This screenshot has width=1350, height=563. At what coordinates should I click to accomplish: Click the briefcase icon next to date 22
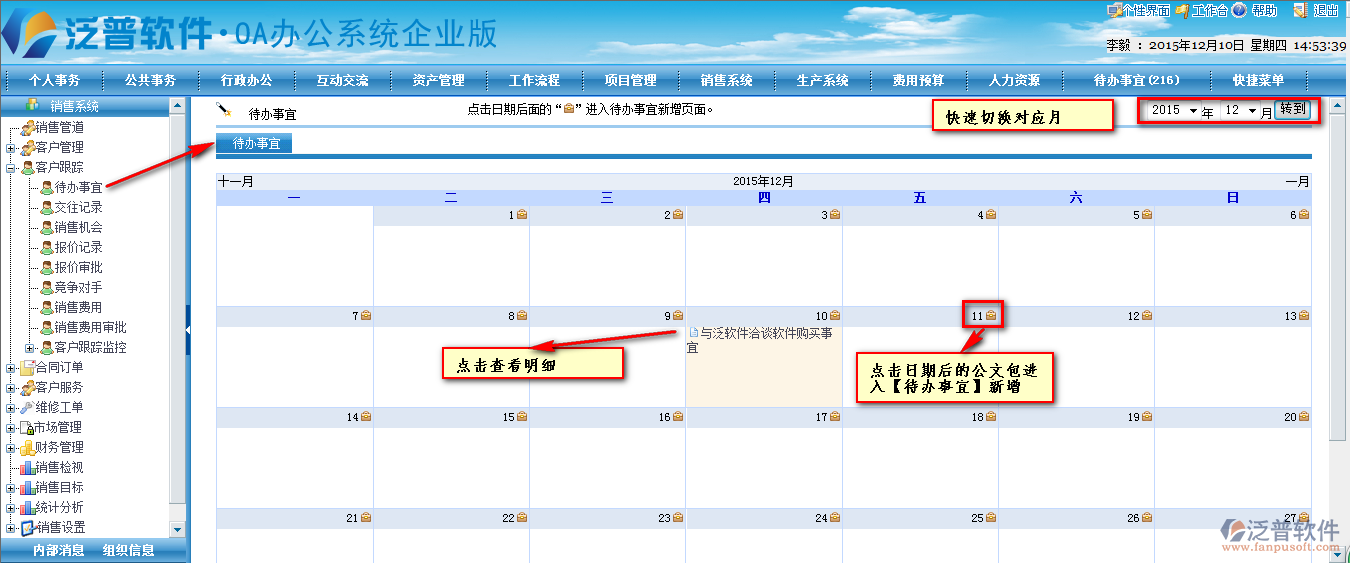522,518
